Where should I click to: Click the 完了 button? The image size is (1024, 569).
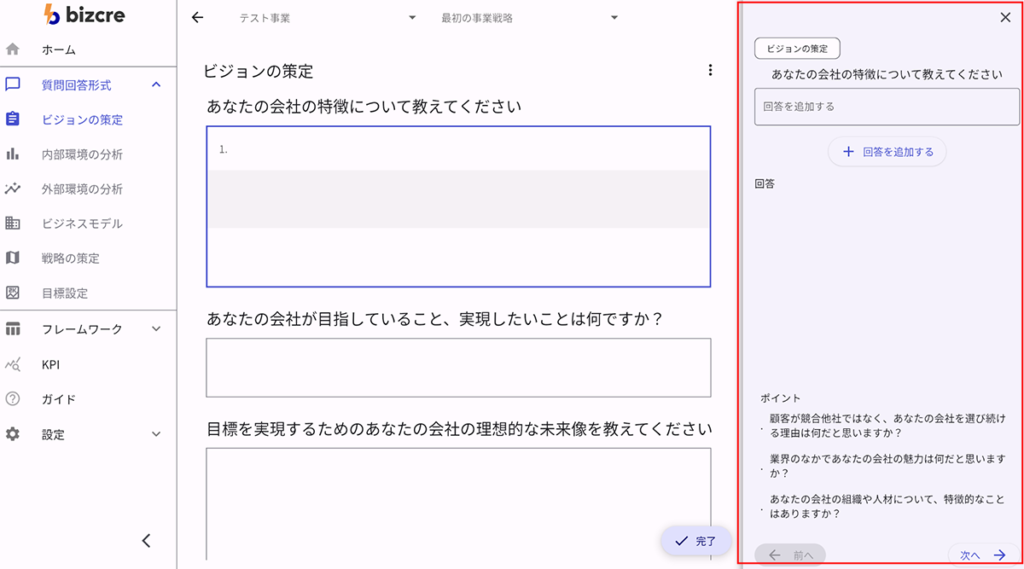pos(695,541)
